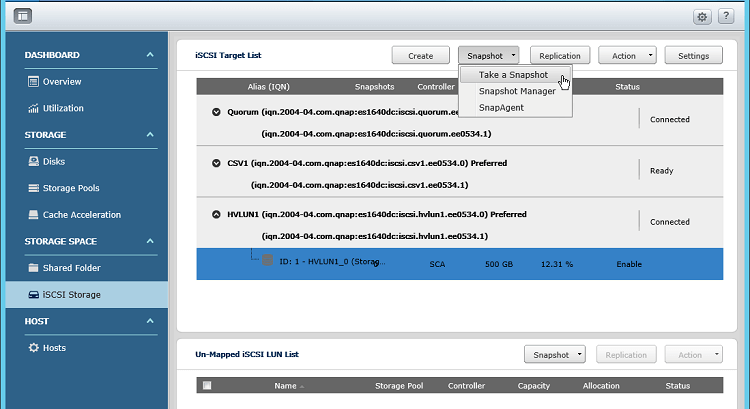Expand the Quorum target entry
Screen dimensions: 750x409
click(x=216, y=112)
